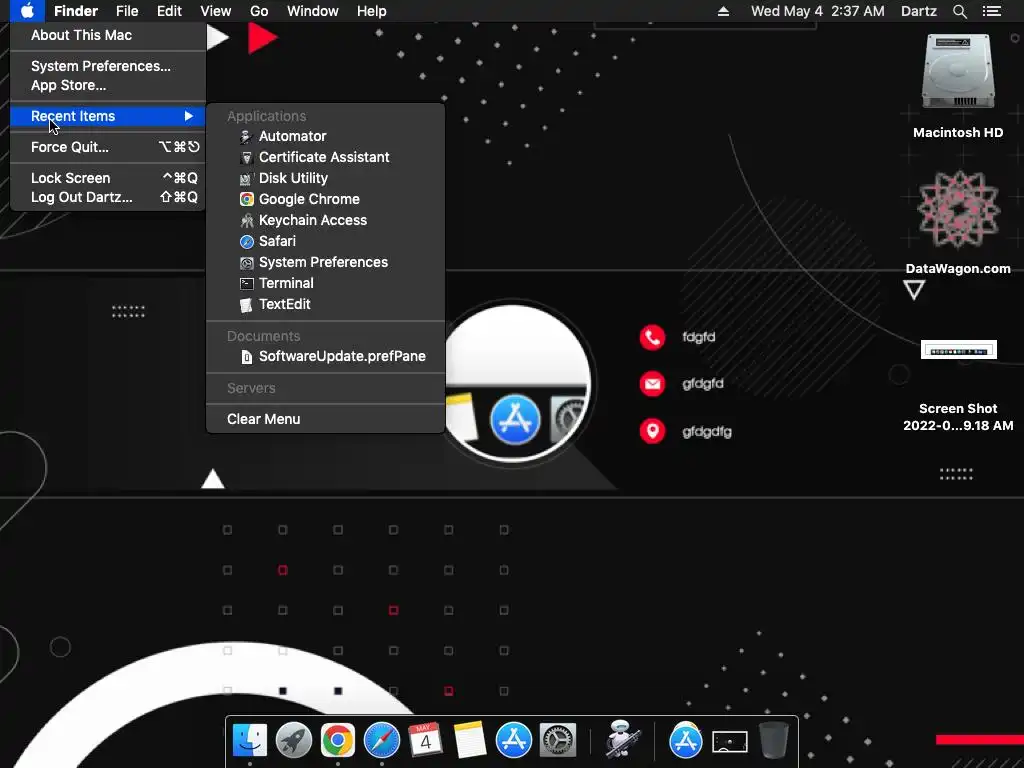Choose Clear Menu in Recent Items
Image resolution: width=1024 pixels, height=768 pixels.
pos(326,419)
